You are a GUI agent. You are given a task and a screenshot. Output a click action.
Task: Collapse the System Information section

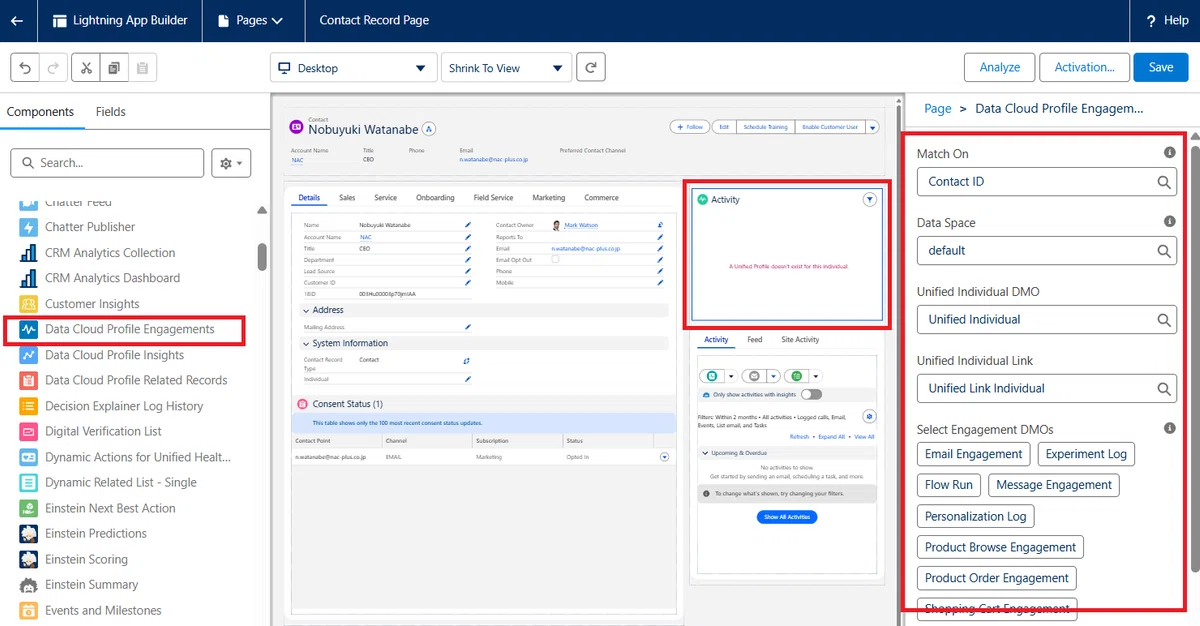pos(306,343)
